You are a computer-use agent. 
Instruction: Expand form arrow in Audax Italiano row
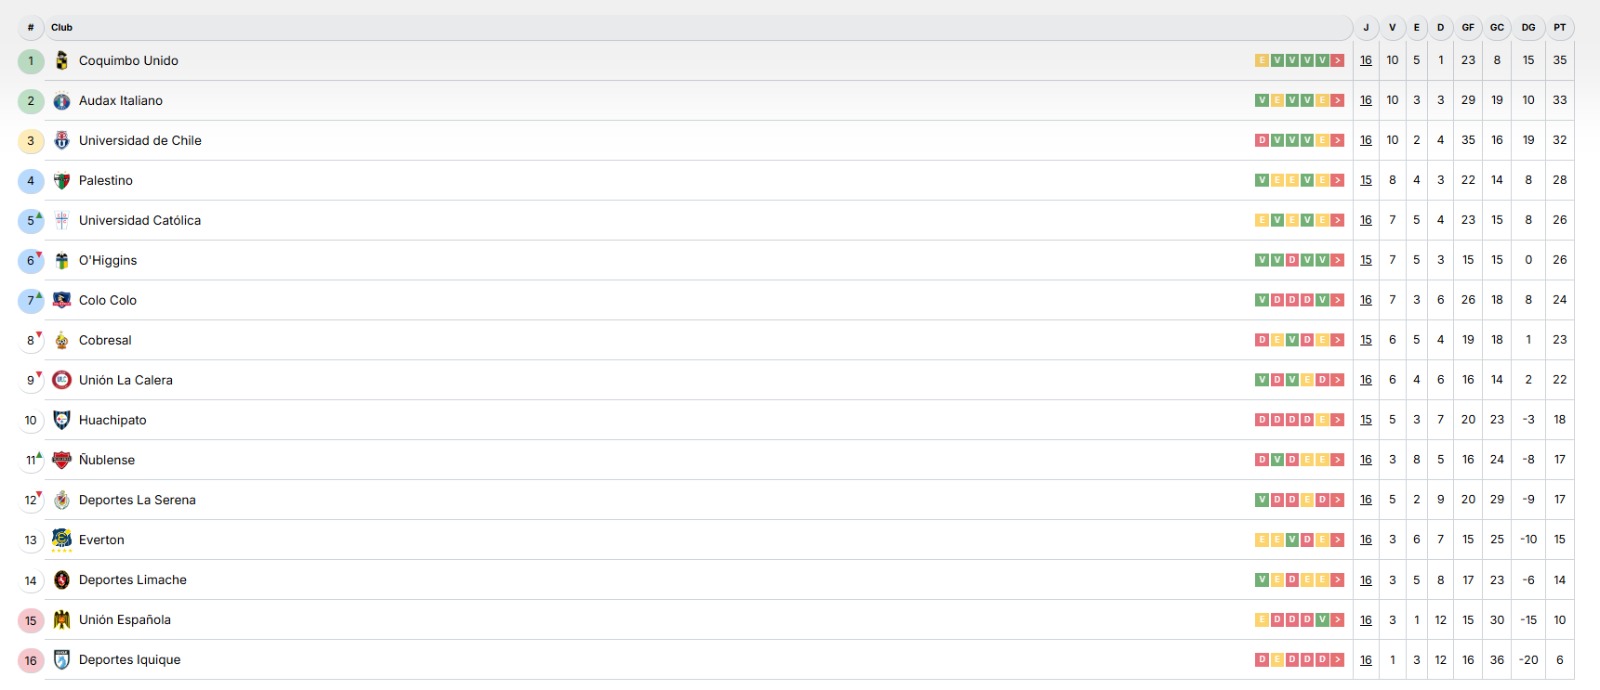pos(1338,100)
